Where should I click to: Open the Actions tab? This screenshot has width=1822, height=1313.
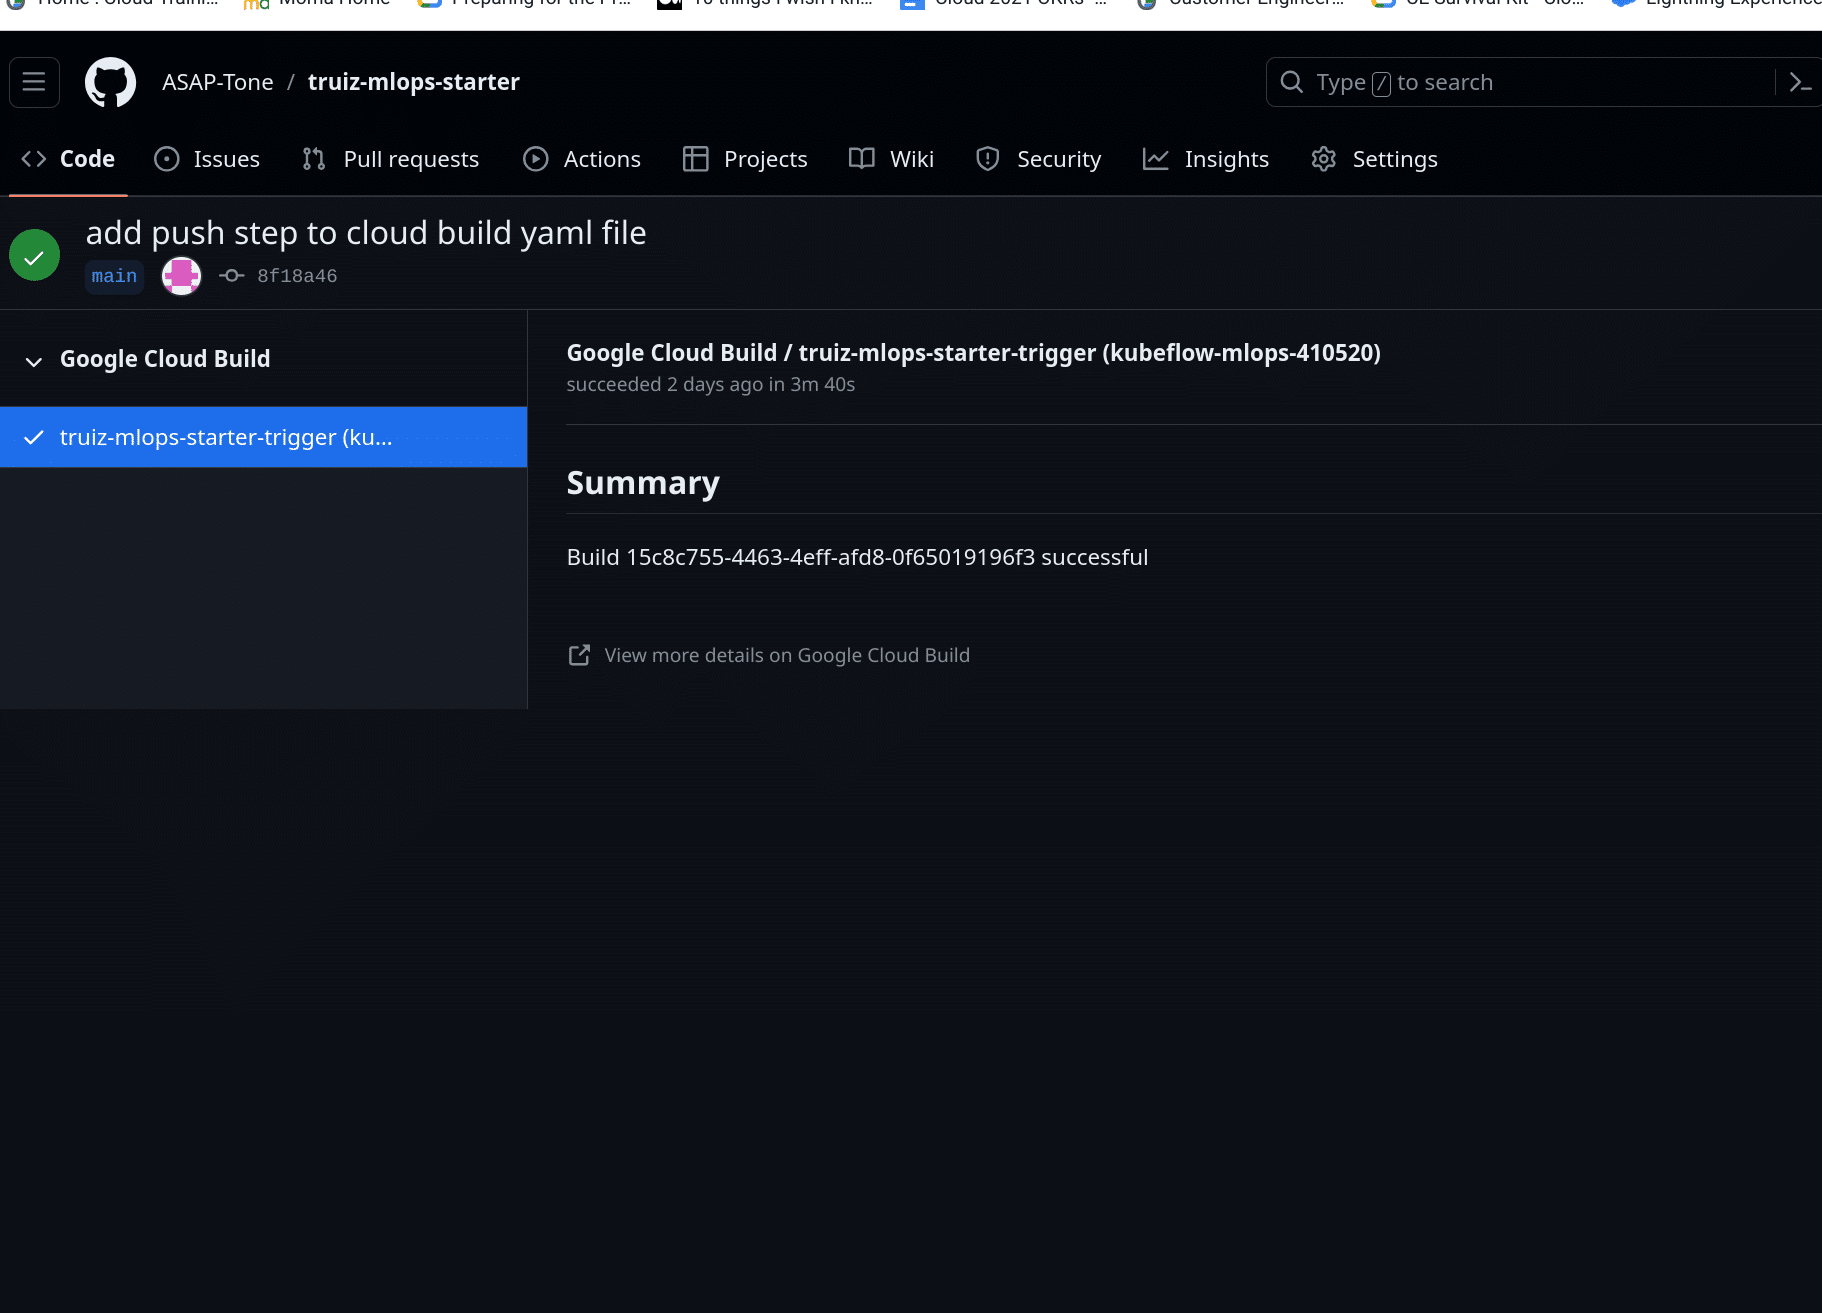click(x=582, y=159)
